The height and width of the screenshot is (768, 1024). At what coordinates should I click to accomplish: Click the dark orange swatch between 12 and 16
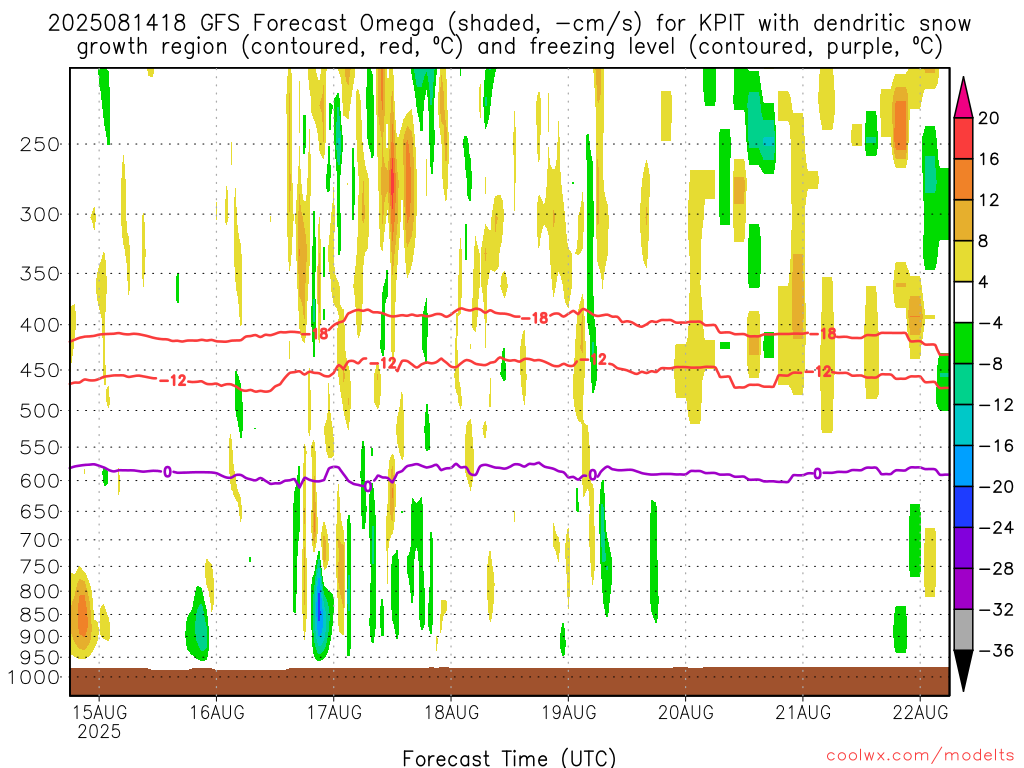[x=963, y=180]
